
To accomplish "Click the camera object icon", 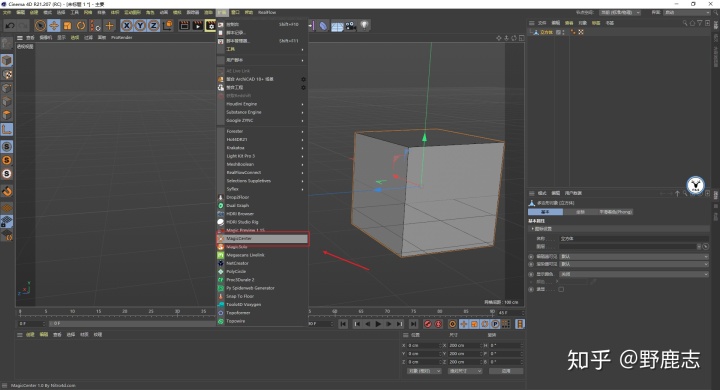I will 350,26.
